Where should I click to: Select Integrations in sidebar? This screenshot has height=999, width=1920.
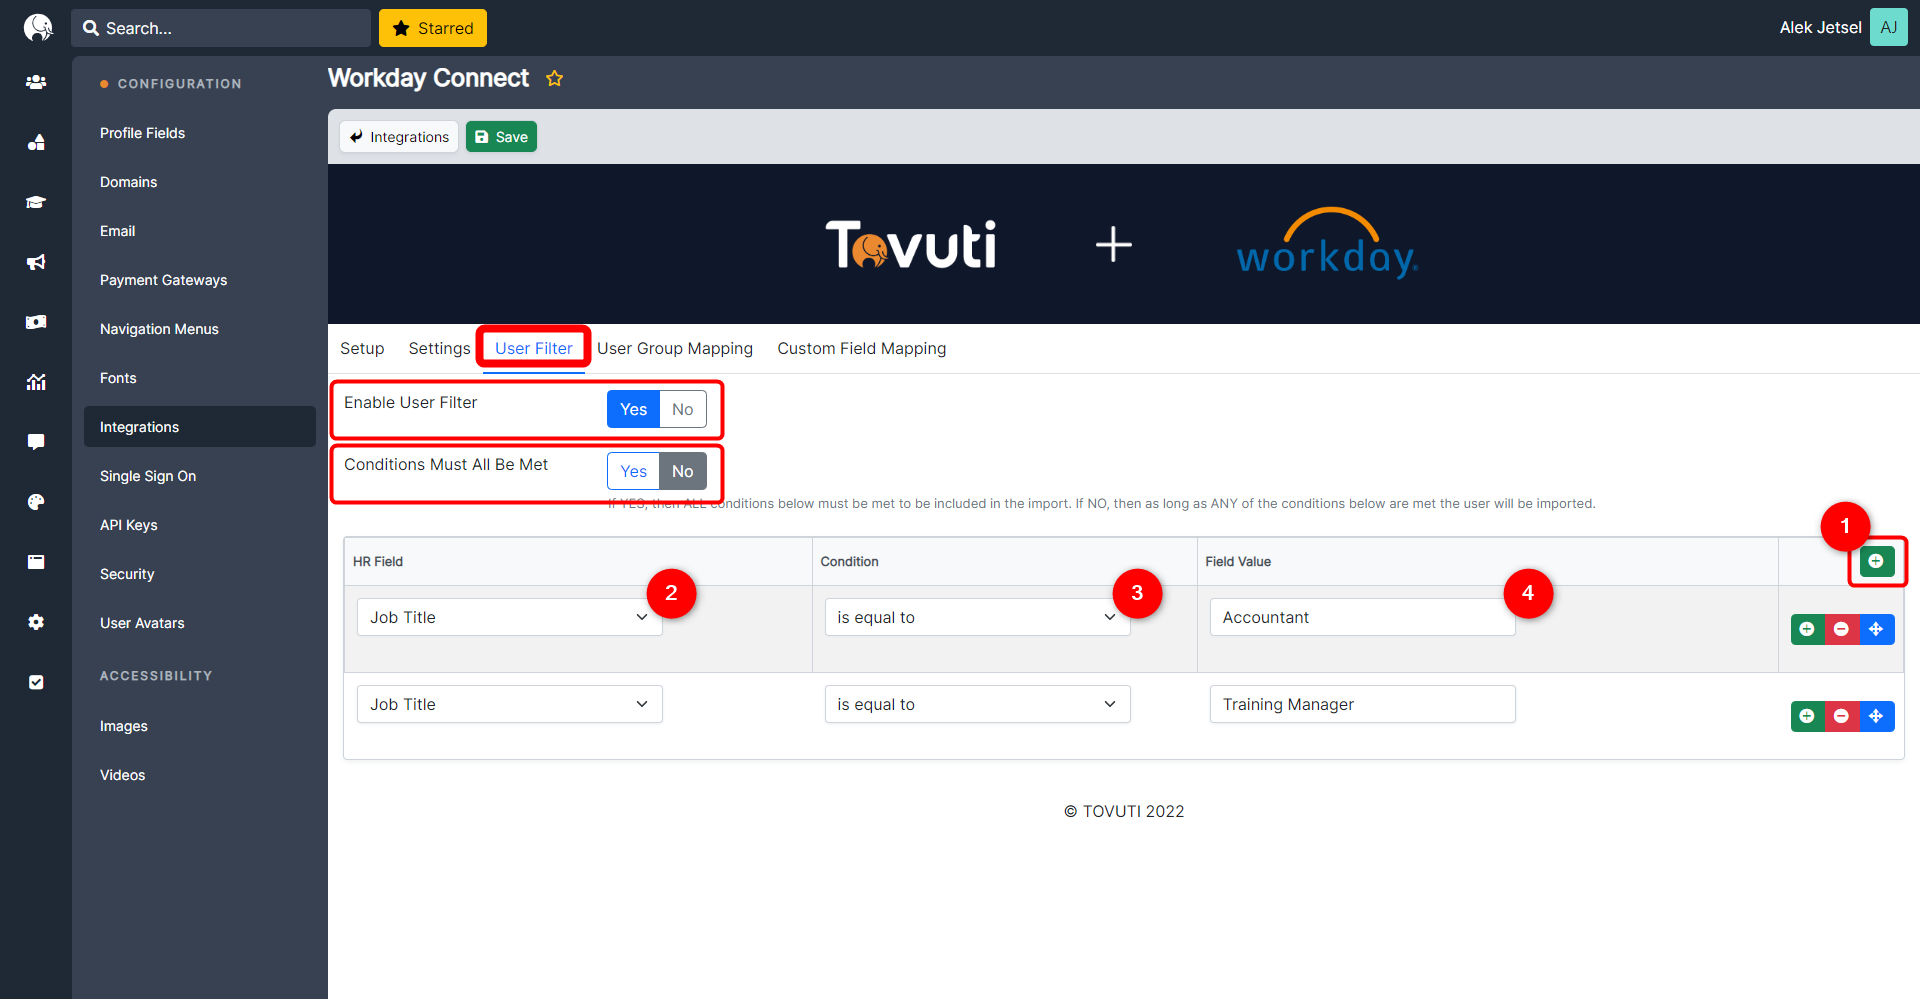[x=200, y=427]
